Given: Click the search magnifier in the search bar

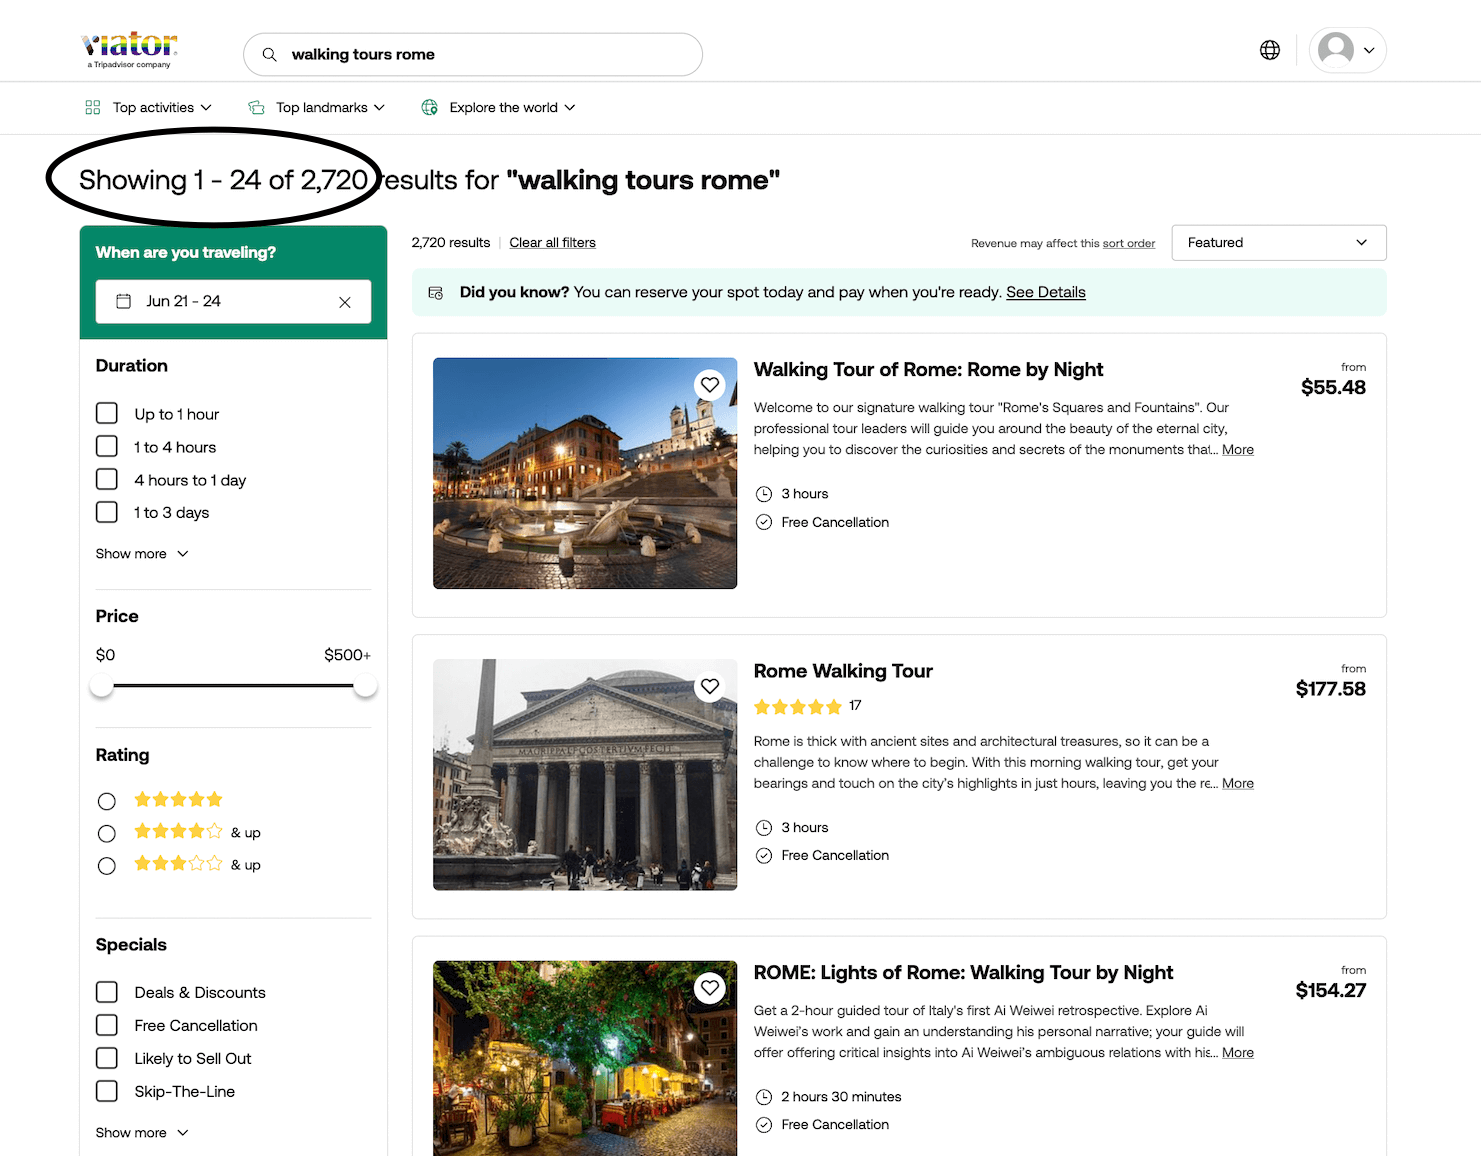Looking at the screenshot, I should coord(269,54).
